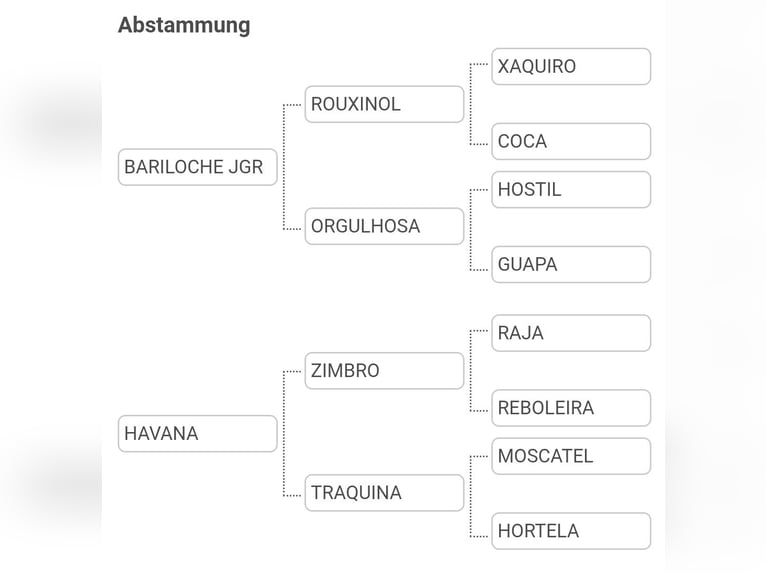Click the Abstammung heading

pos(184,25)
